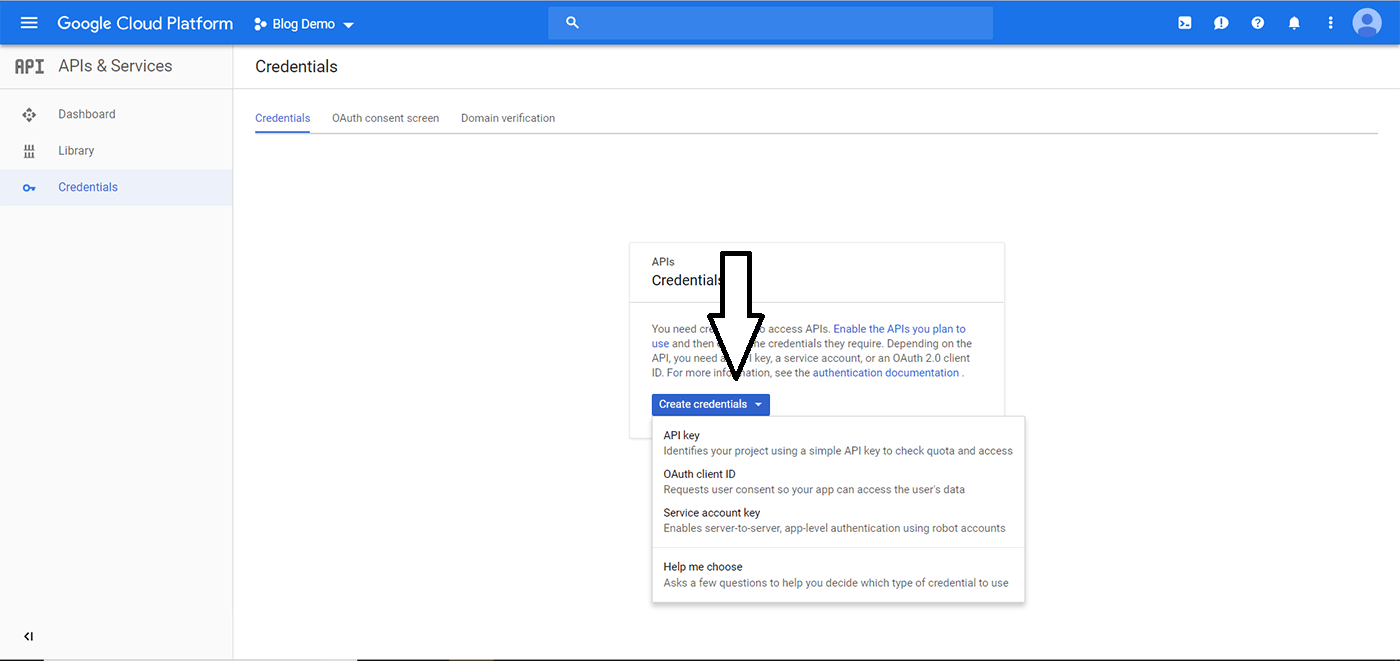Click the Credentials key icon in sidebar
This screenshot has width=1400, height=661.
[29, 188]
